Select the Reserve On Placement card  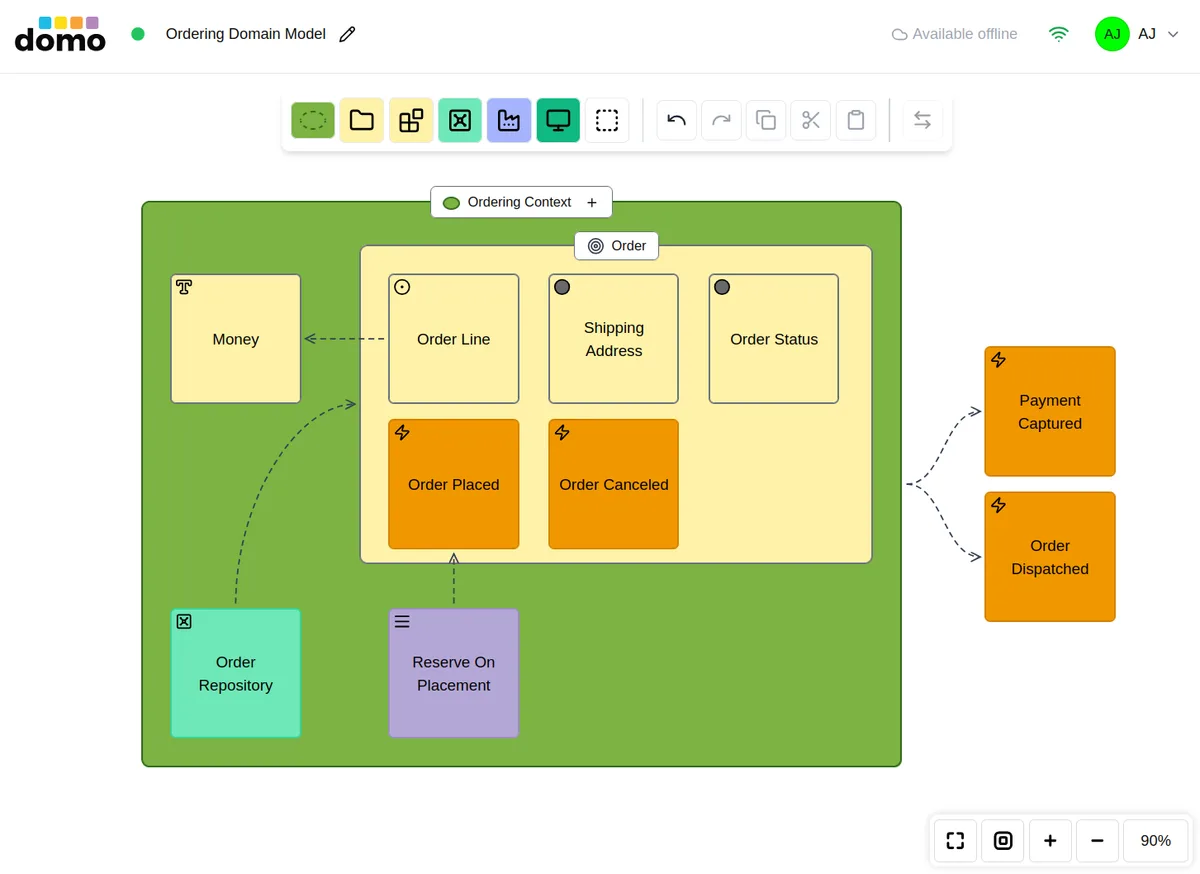pyautogui.click(x=454, y=674)
